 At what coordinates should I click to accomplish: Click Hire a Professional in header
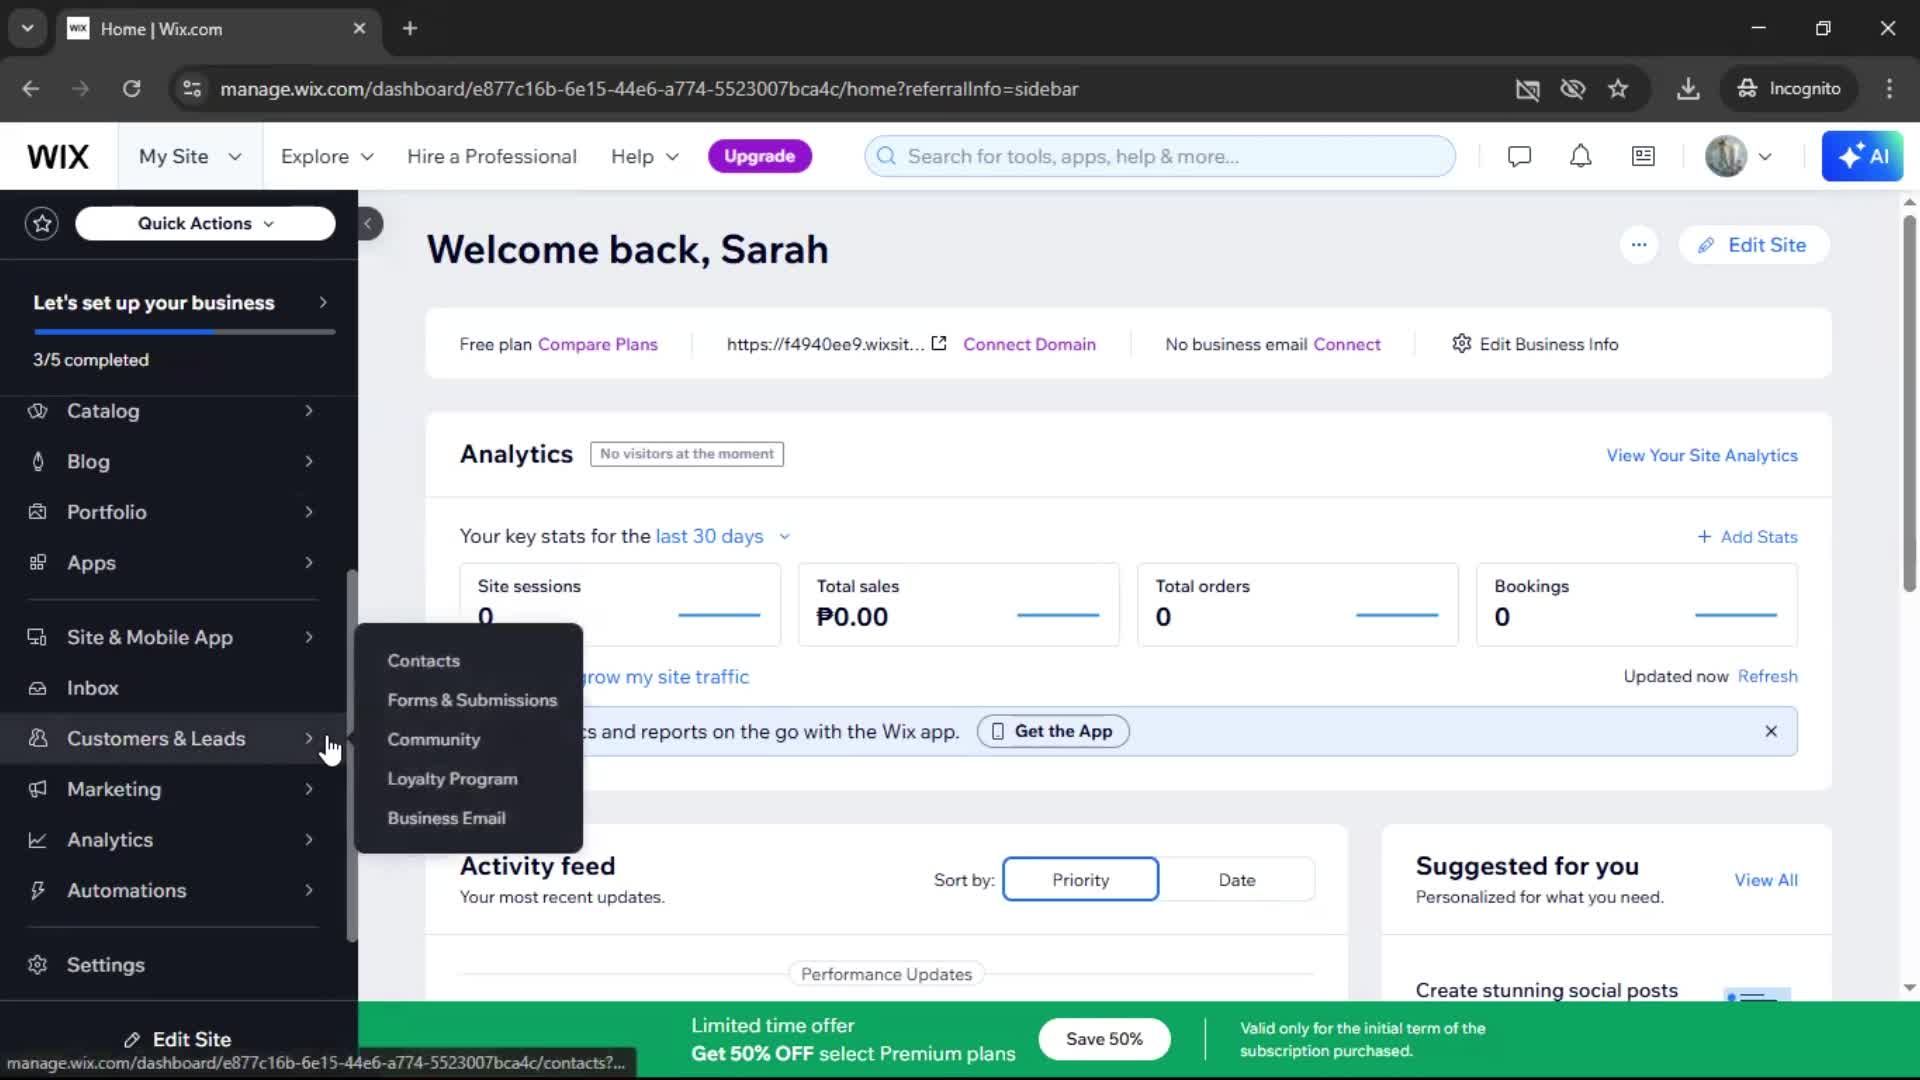(491, 157)
